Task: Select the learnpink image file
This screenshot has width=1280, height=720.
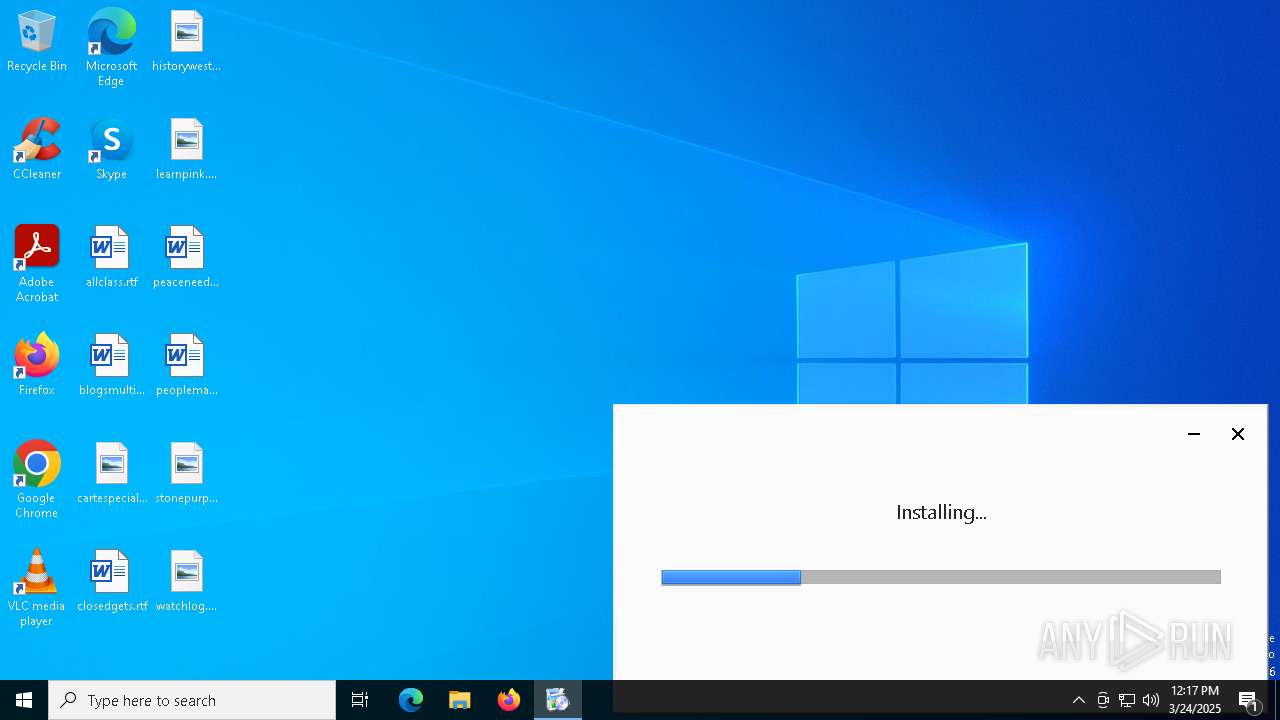Action: [x=186, y=150]
